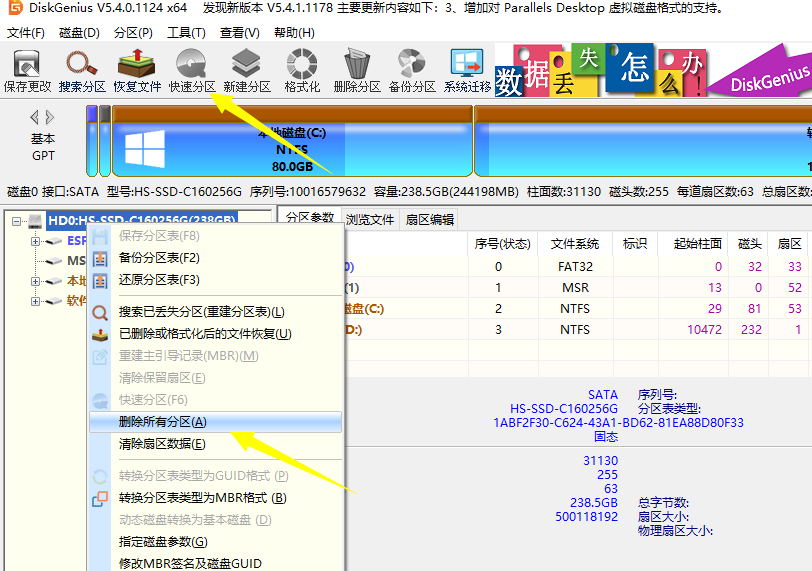Collapse the HD0 disk tree node
Image resolution: width=812 pixels, height=571 pixels.
point(17,221)
